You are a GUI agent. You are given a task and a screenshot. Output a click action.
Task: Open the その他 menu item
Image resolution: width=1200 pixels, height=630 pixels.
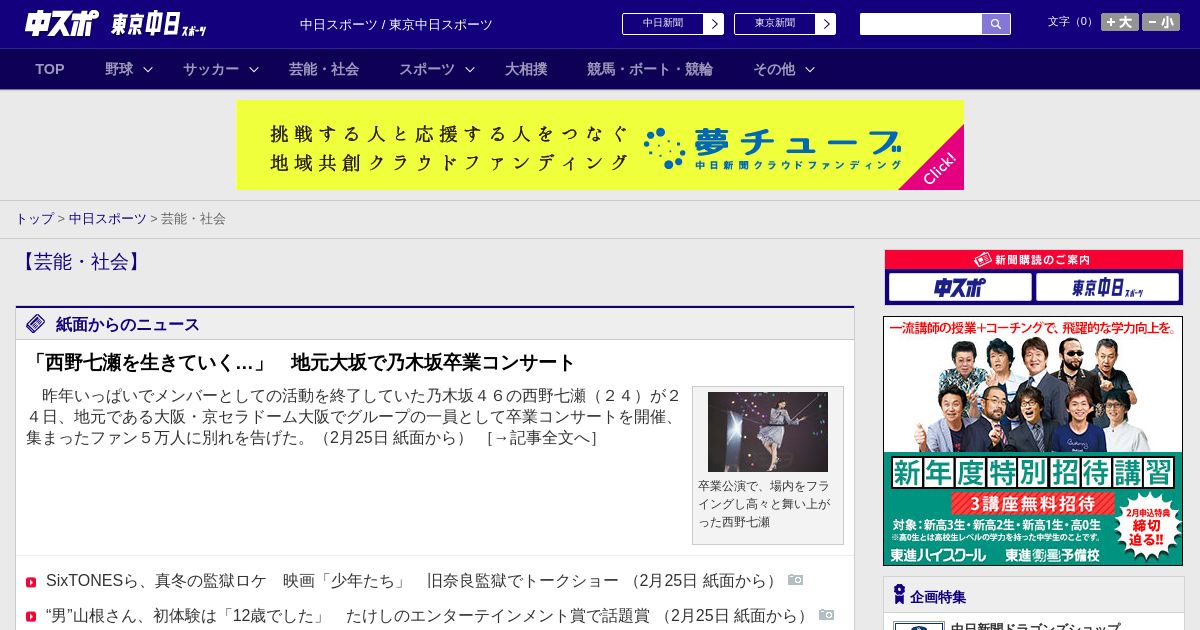pyautogui.click(x=774, y=69)
